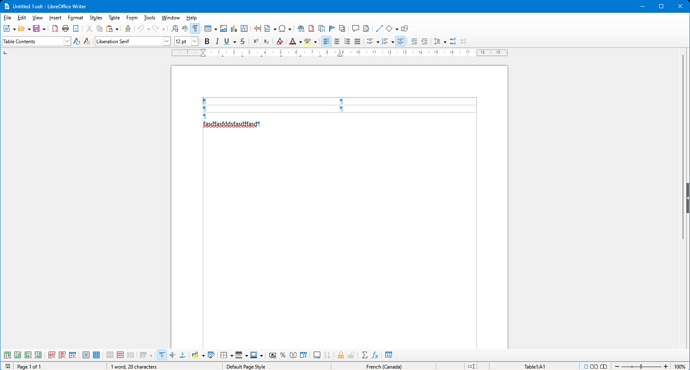Open the Styles menu
The height and width of the screenshot is (370, 690).
tap(95, 18)
